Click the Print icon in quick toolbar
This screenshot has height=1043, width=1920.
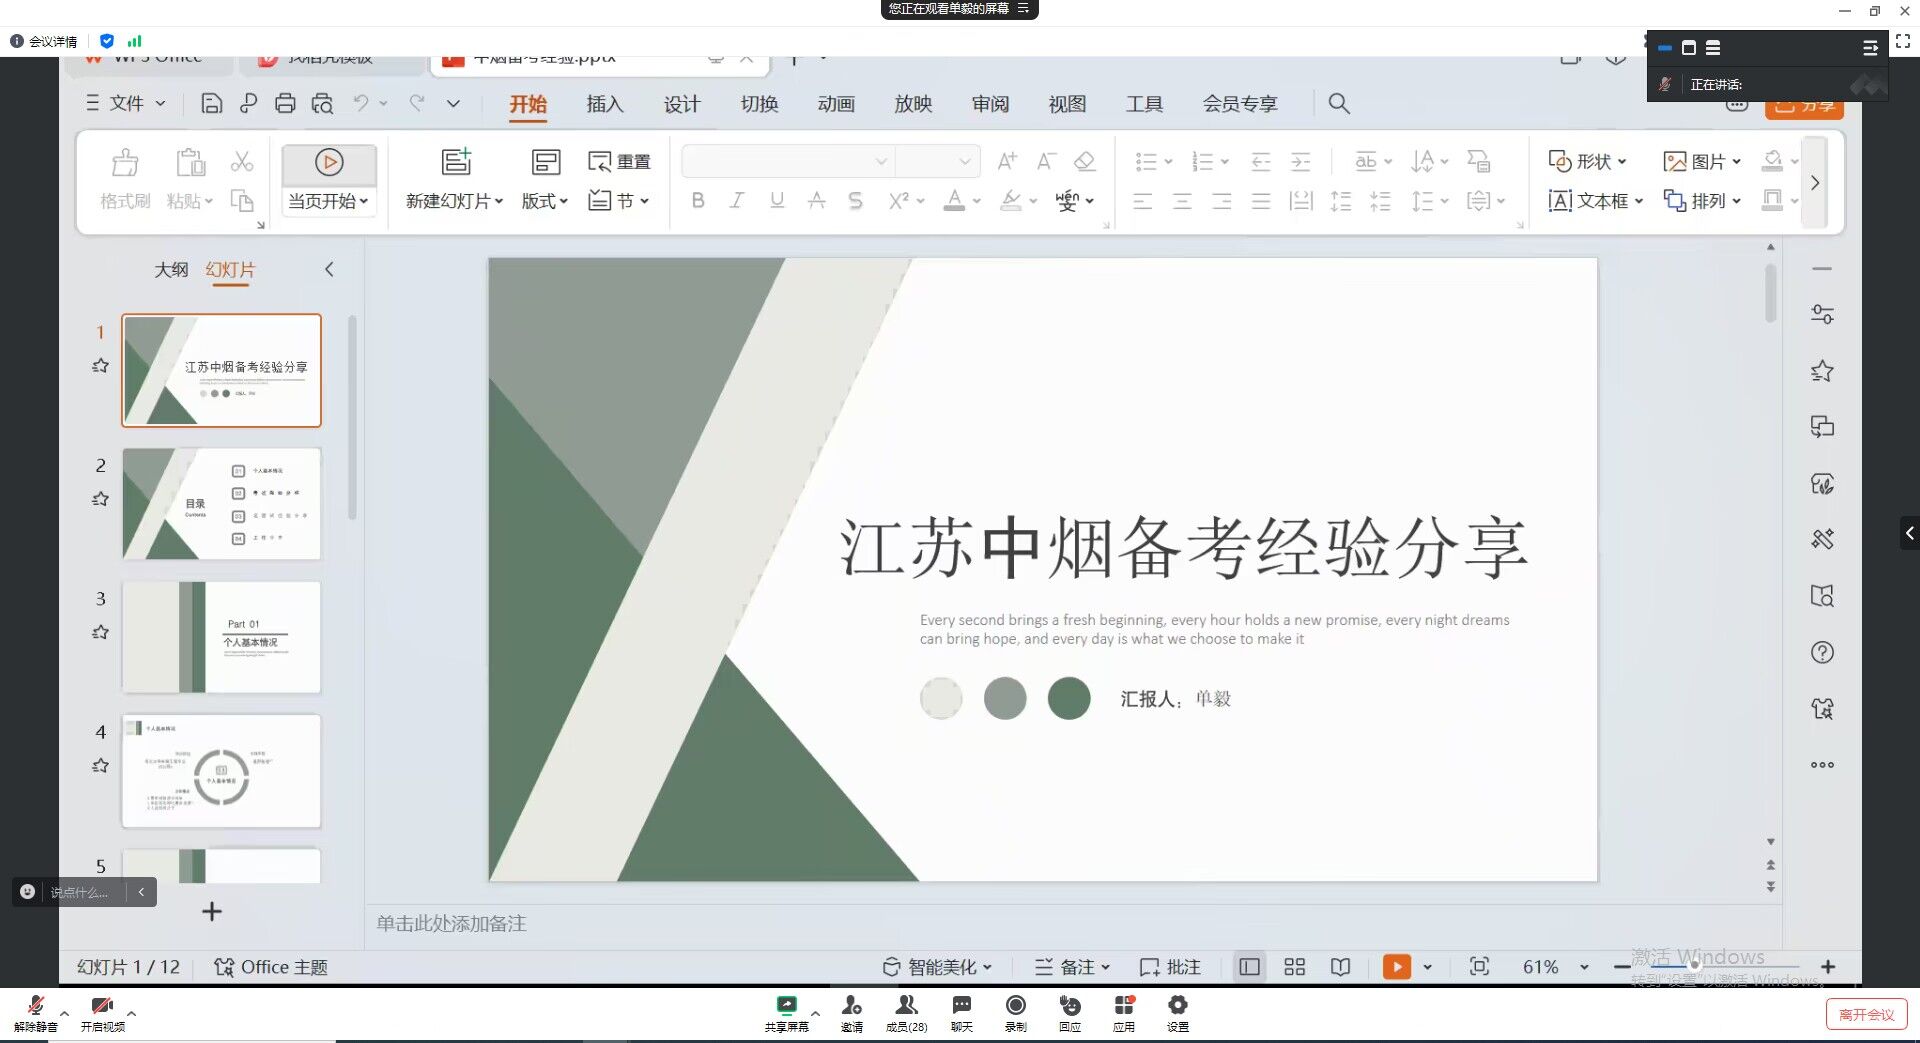(x=285, y=103)
